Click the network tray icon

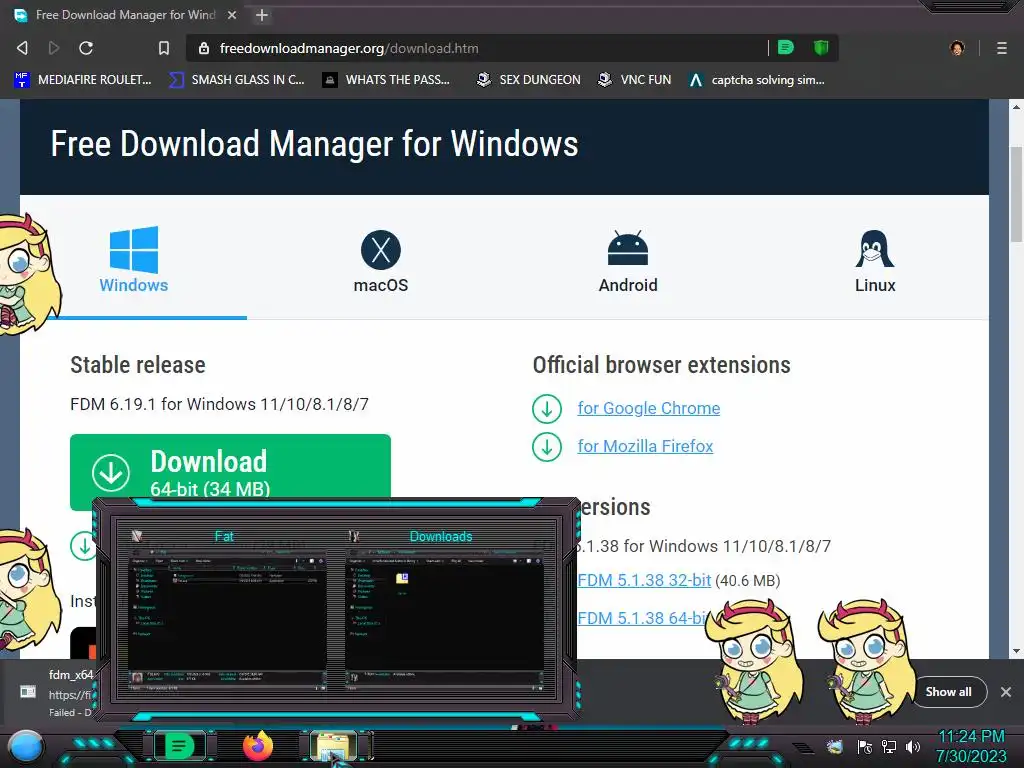pyautogui.click(x=889, y=746)
